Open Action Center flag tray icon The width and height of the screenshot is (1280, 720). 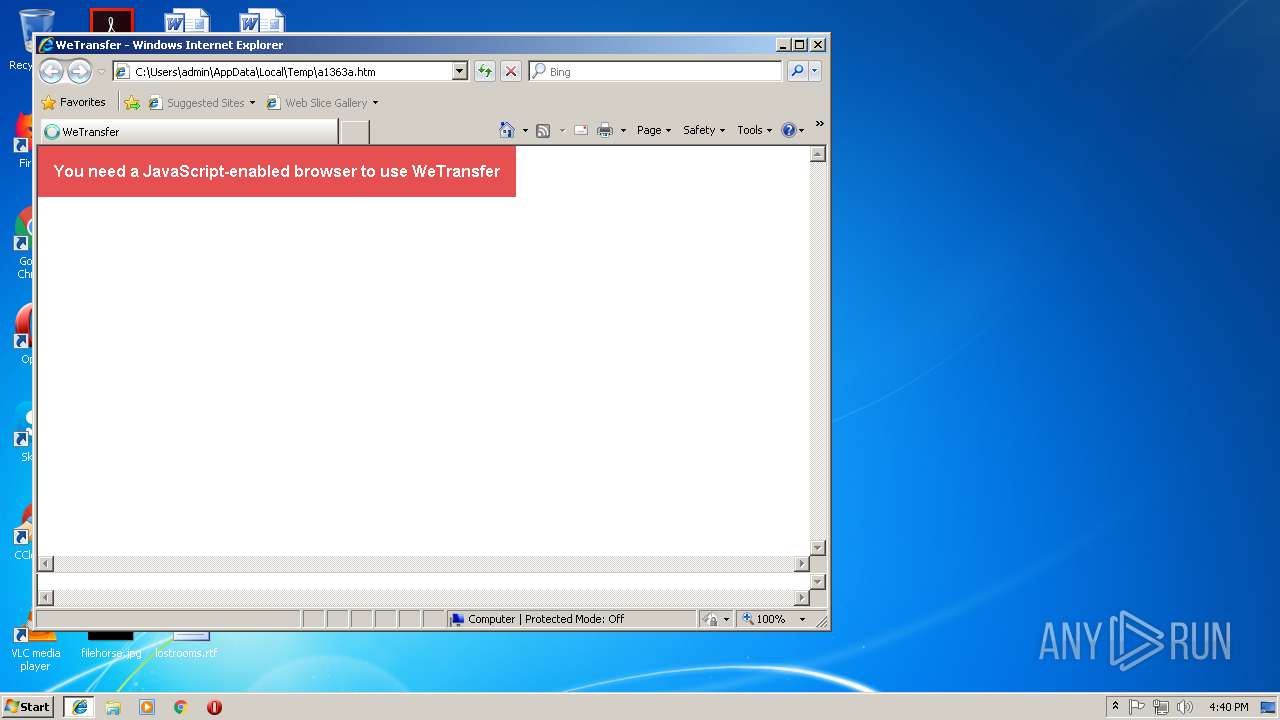(x=1137, y=706)
